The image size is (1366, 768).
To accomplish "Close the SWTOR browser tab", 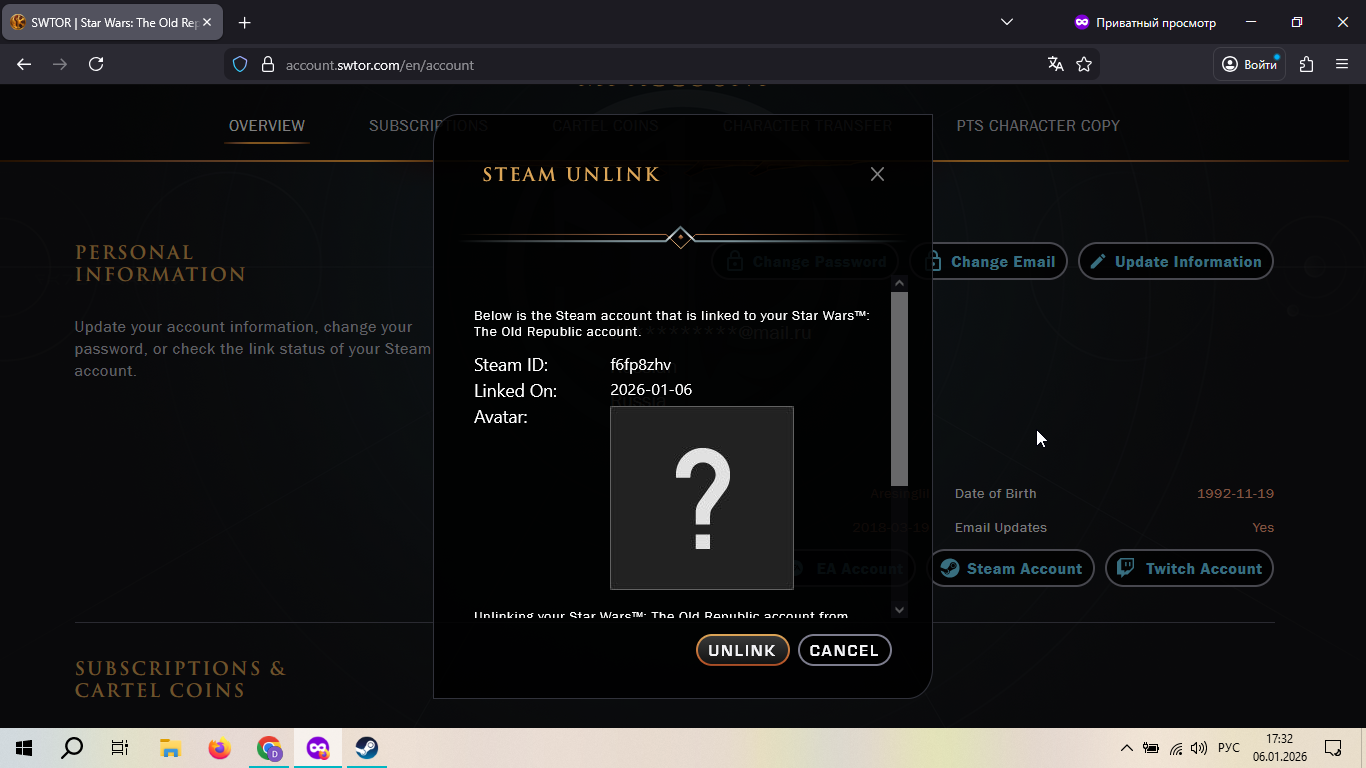I will 207,22.
